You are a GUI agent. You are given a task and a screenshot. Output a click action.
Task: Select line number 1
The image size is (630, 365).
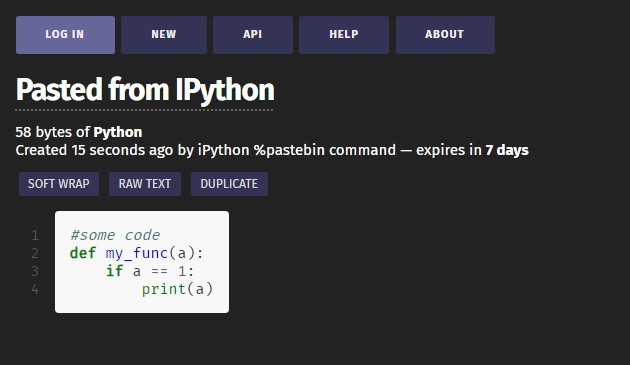pos(35,235)
